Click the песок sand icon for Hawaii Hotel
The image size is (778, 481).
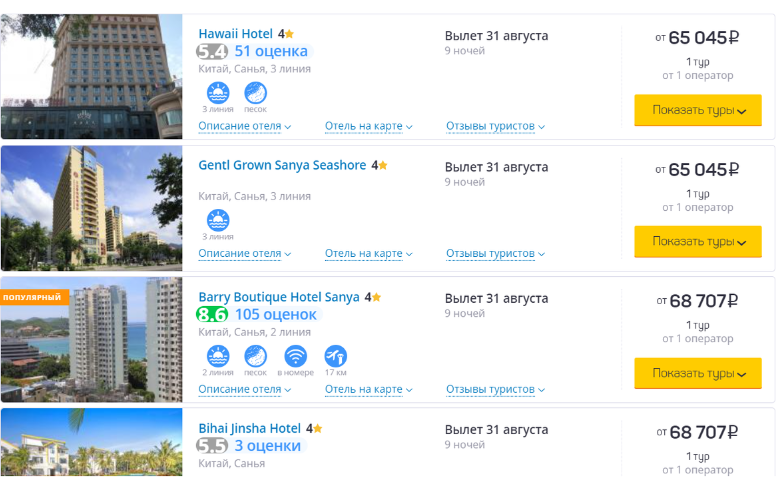(x=256, y=93)
